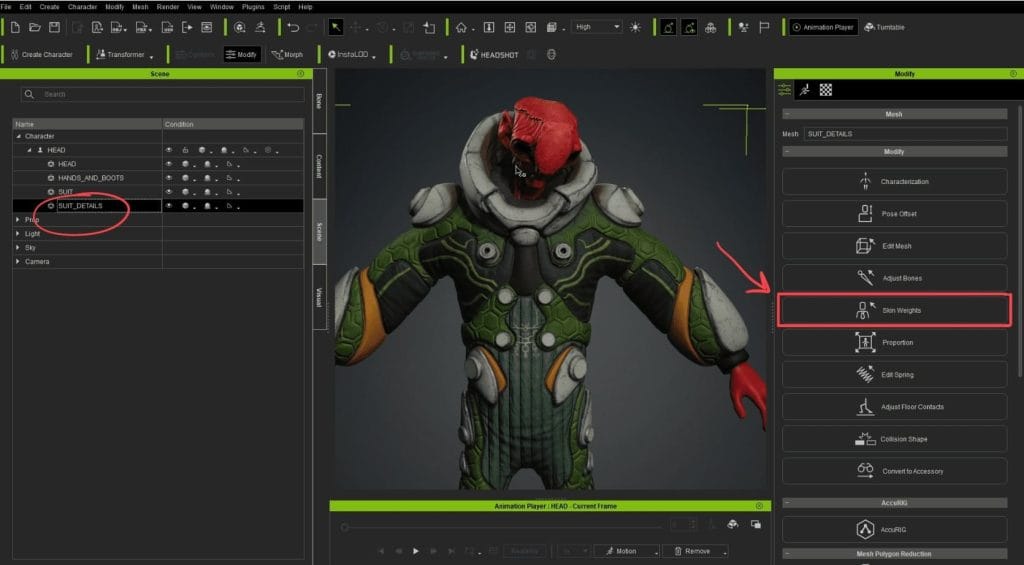
Task: Collapse the Character tree node
Action: [17, 136]
